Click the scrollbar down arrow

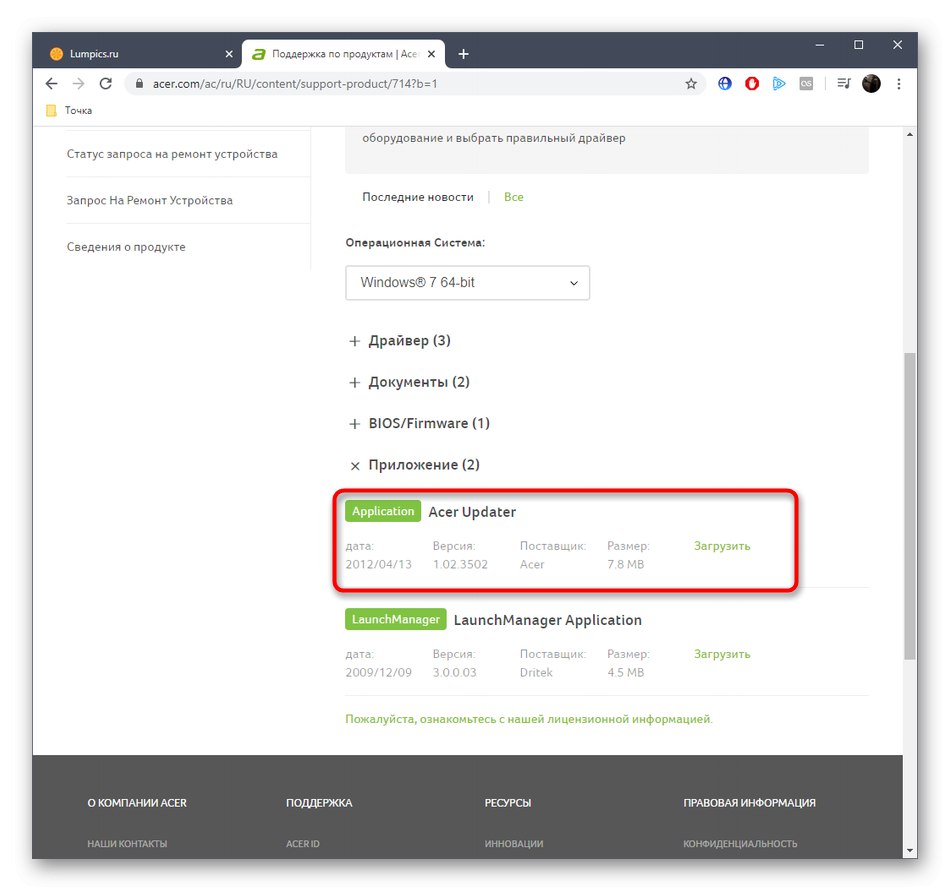(909, 851)
